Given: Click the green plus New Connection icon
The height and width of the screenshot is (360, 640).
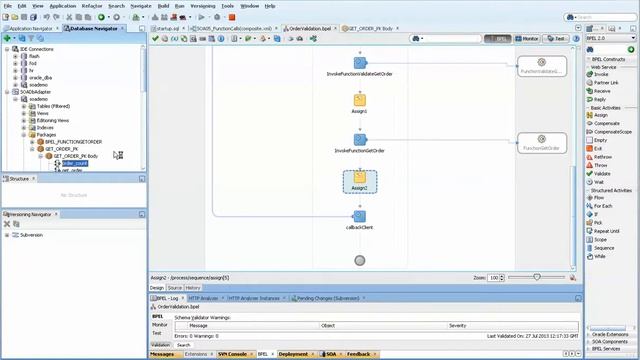Looking at the screenshot, I should pyautogui.click(x=7, y=38).
